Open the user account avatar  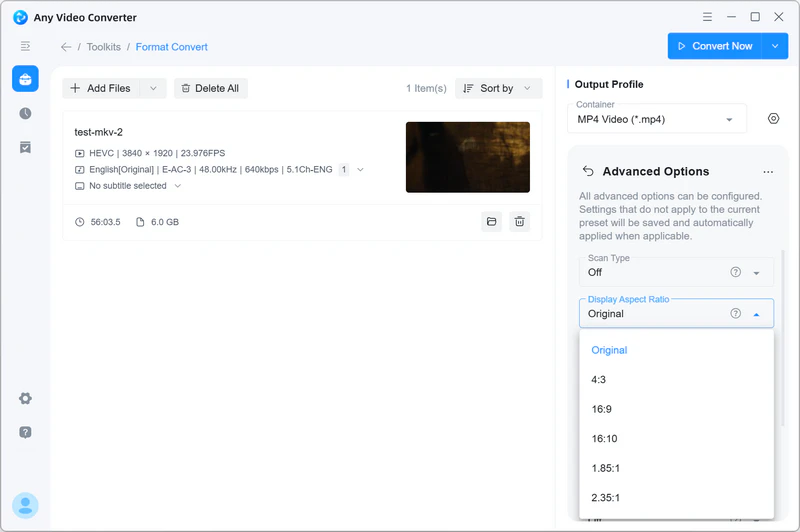click(26, 505)
